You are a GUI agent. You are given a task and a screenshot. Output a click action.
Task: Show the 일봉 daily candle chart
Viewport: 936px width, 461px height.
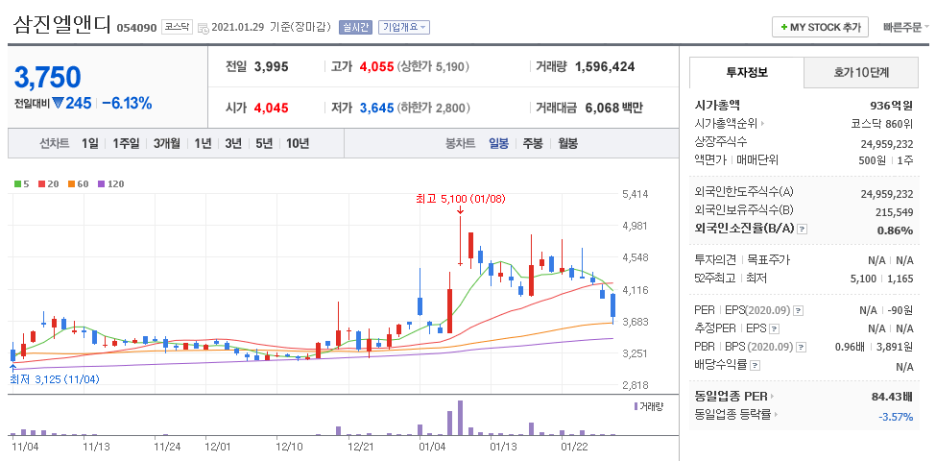click(x=498, y=143)
